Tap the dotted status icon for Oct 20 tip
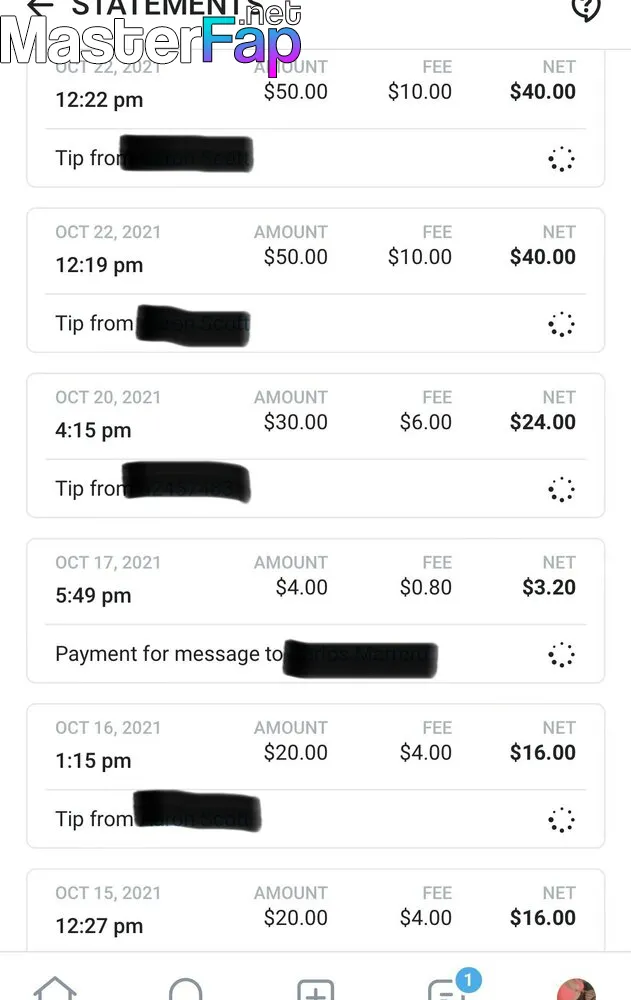The image size is (631, 1000). (x=561, y=489)
